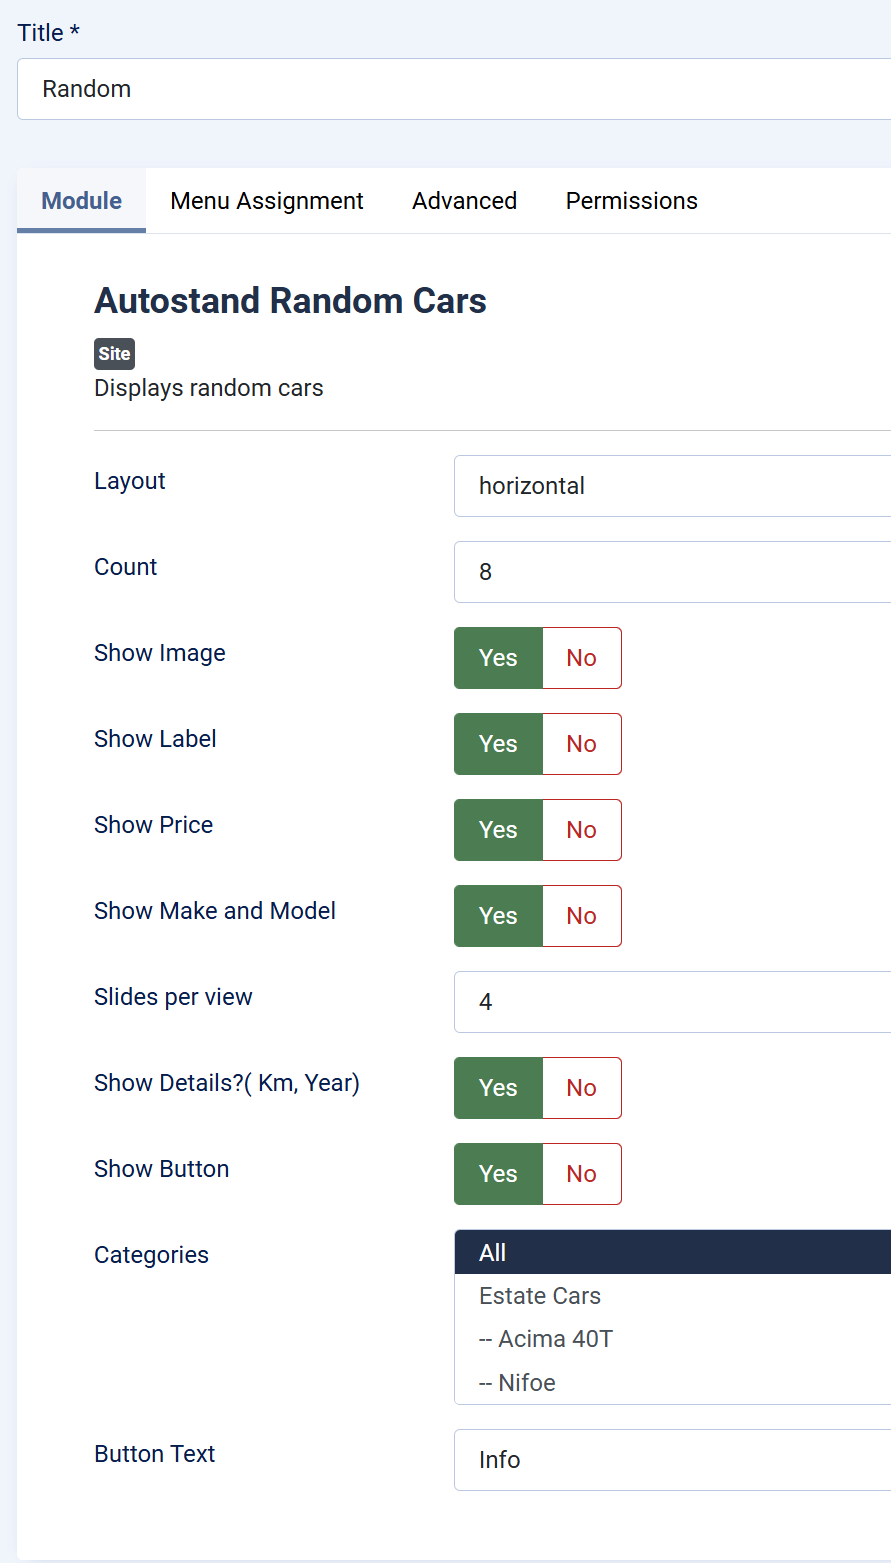Click the Slides per view field
This screenshot has height=1563, width=891.
pos(670,1002)
